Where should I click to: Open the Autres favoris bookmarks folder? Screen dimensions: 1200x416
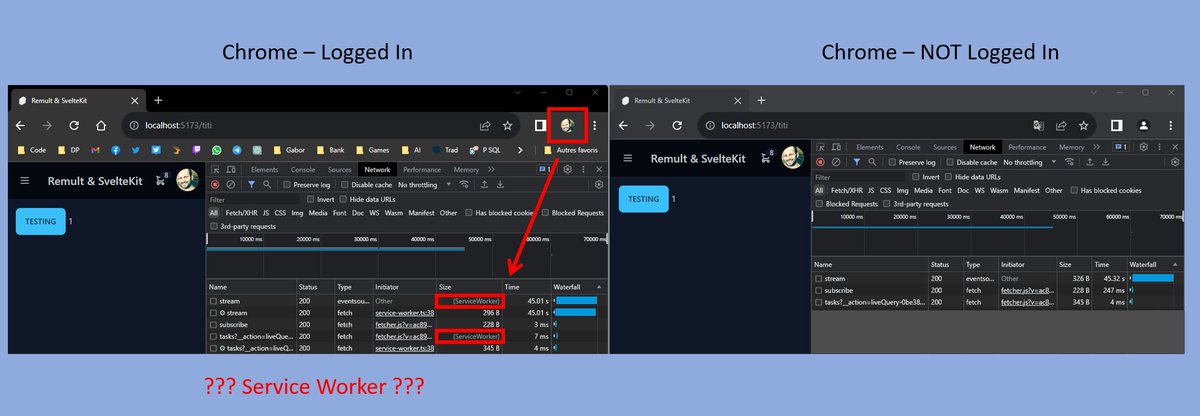(x=569, y=150)
